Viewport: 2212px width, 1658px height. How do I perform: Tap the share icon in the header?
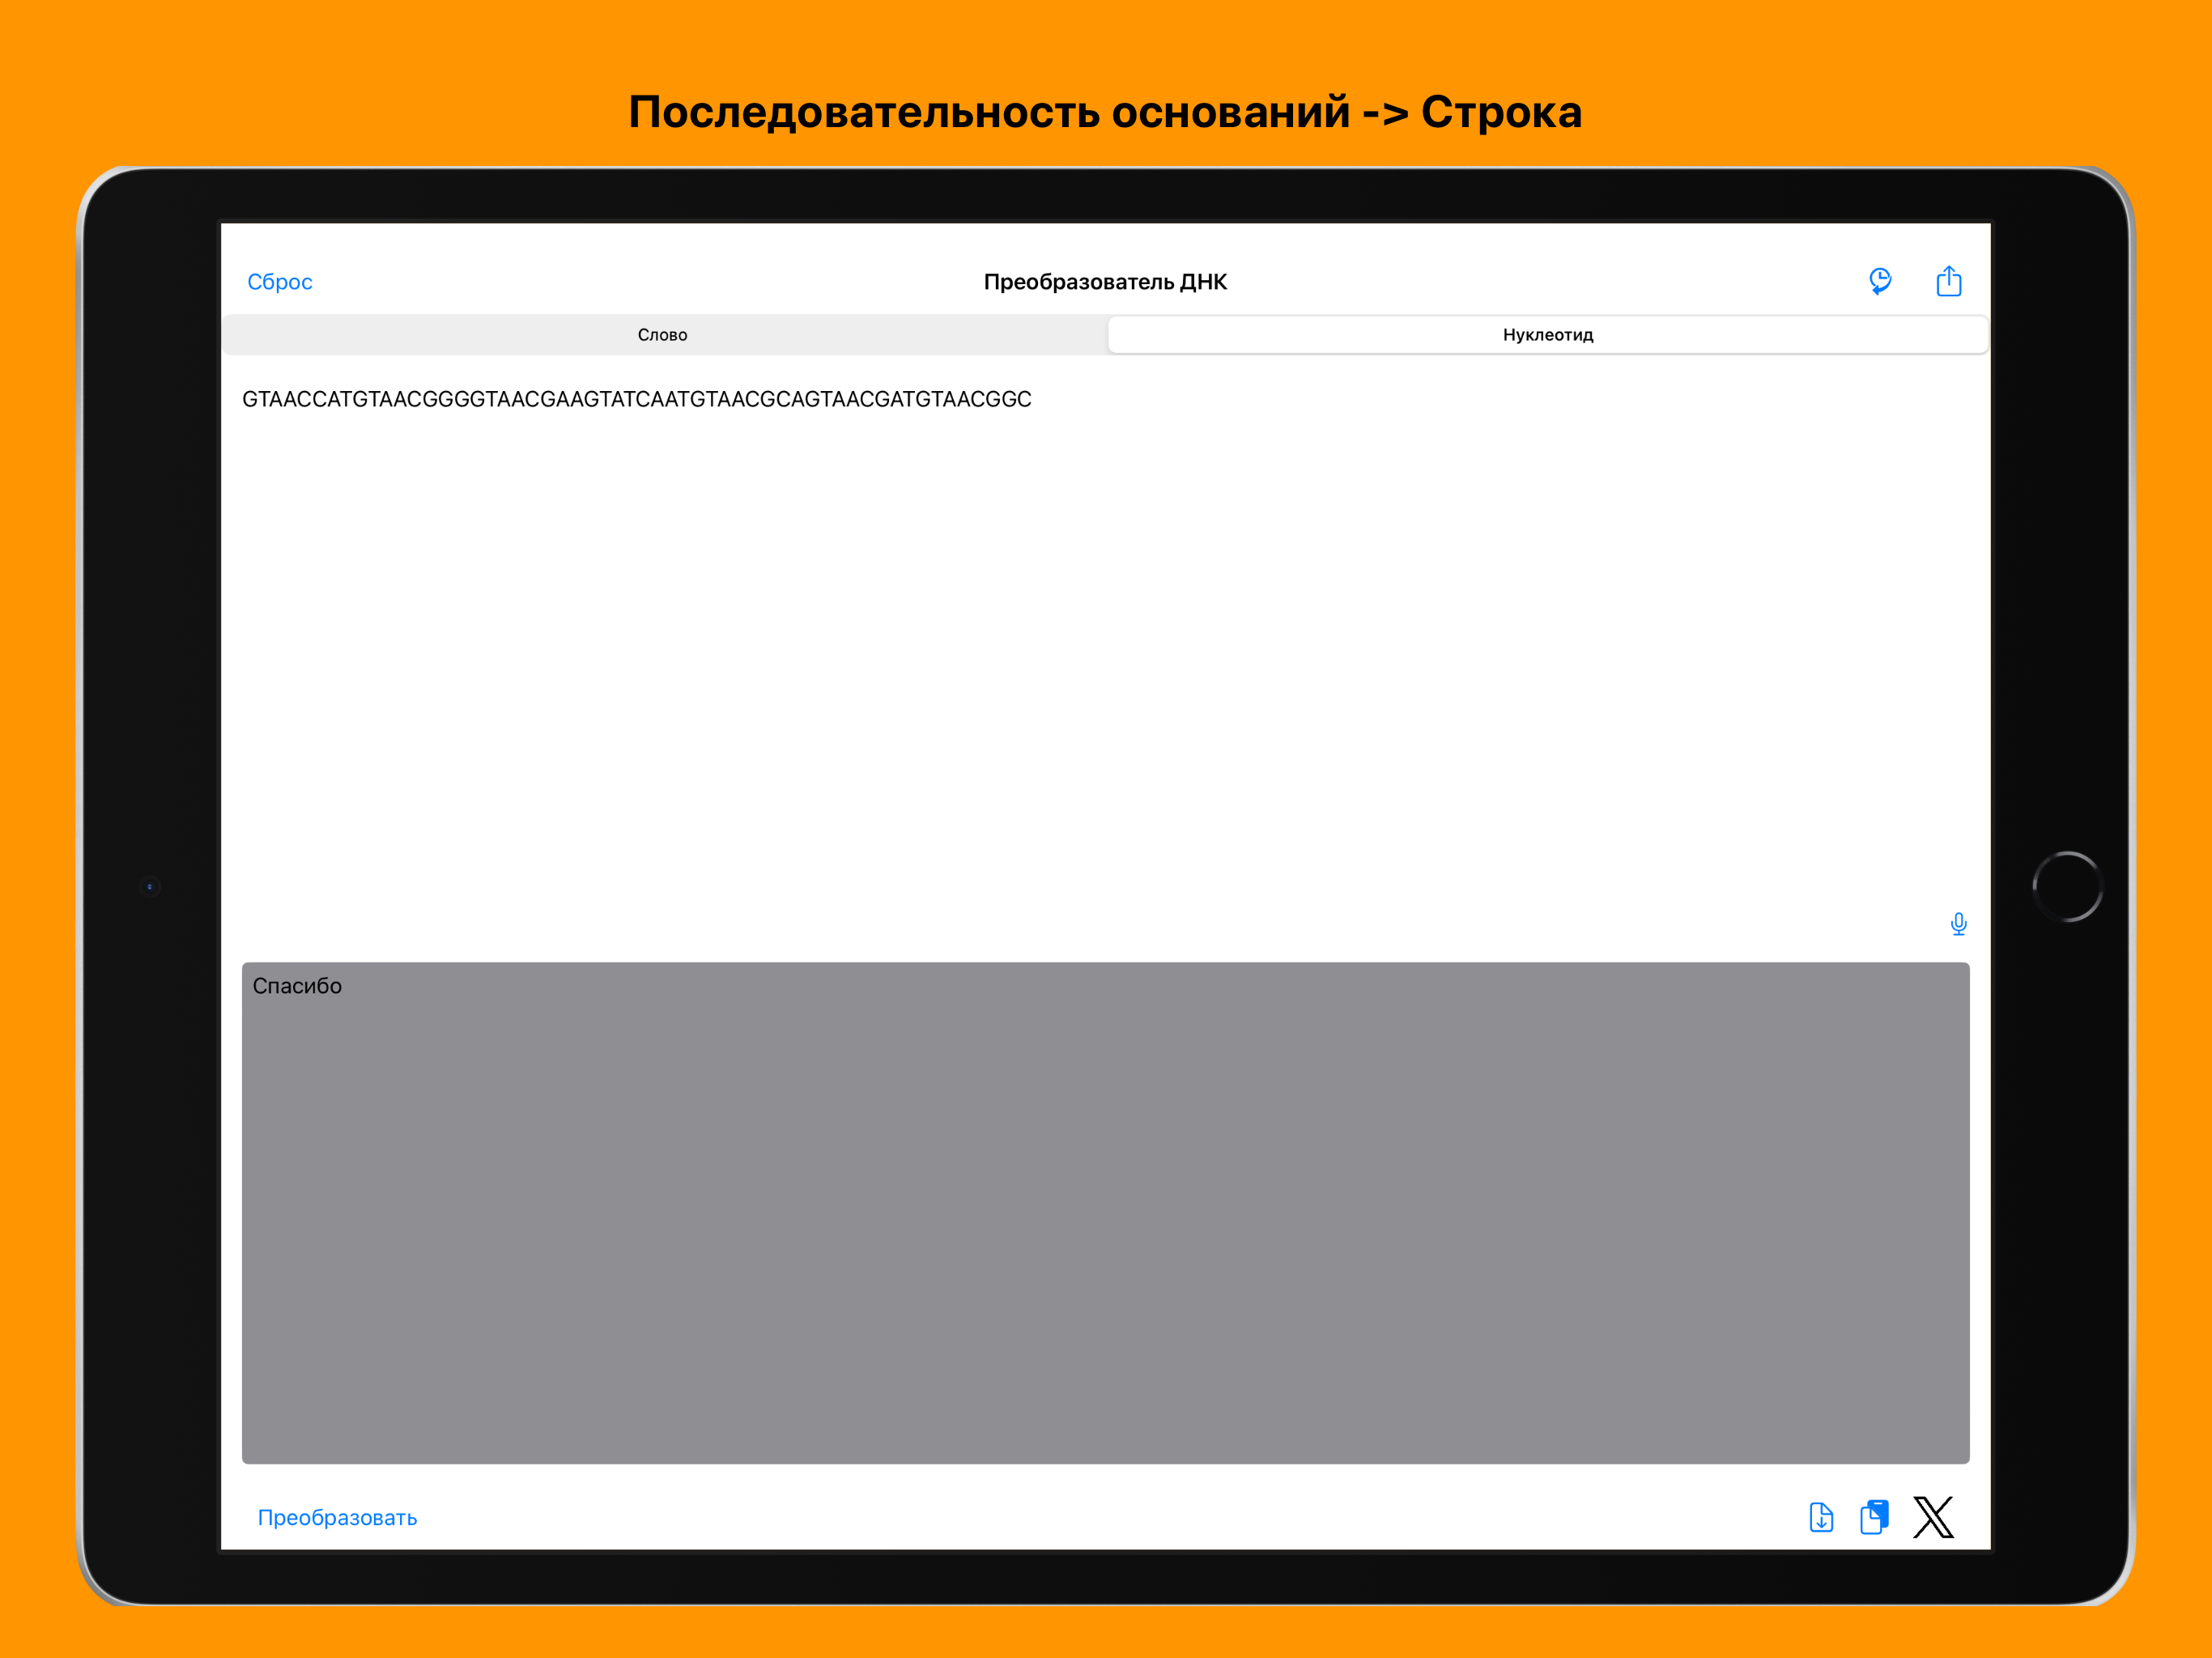(1948, 281)
